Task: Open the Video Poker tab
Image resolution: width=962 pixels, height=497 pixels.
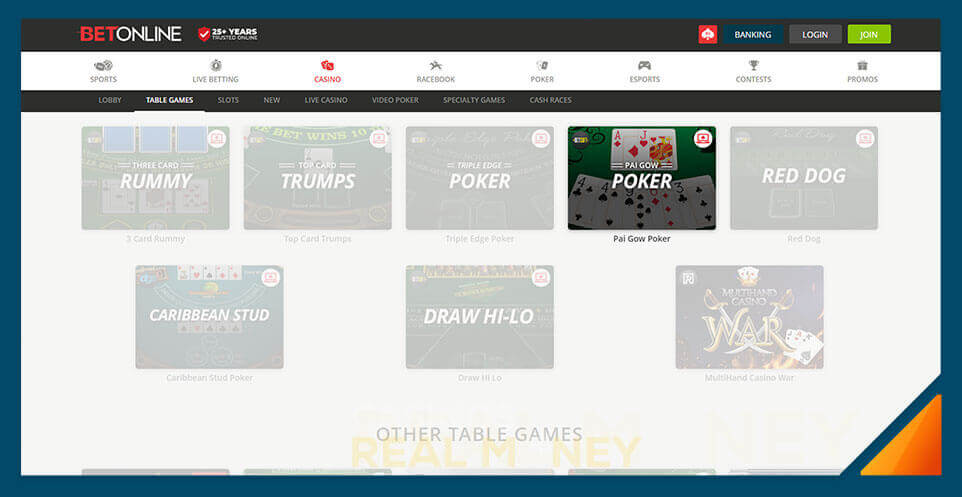Action: click(x=395, y=100)
